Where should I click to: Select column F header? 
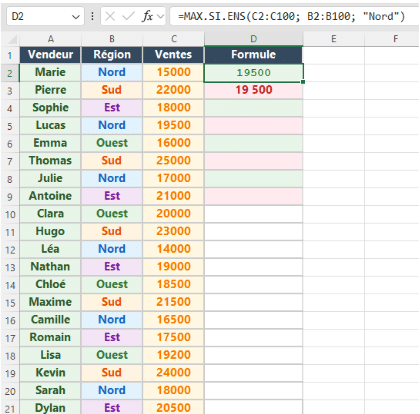point(395,39)
